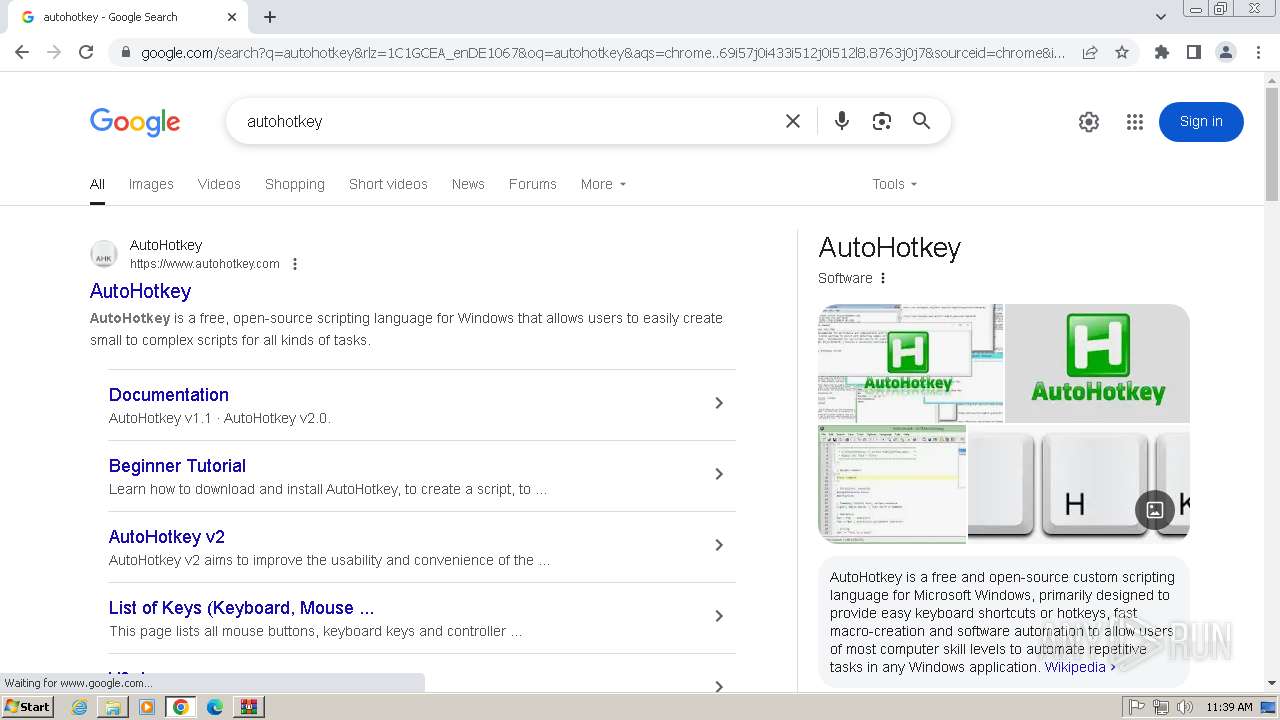This screenshot has height=720, width=1280.
Task: Open the Beginner Tutorial sitelink
Action: [x=177, y=465]
